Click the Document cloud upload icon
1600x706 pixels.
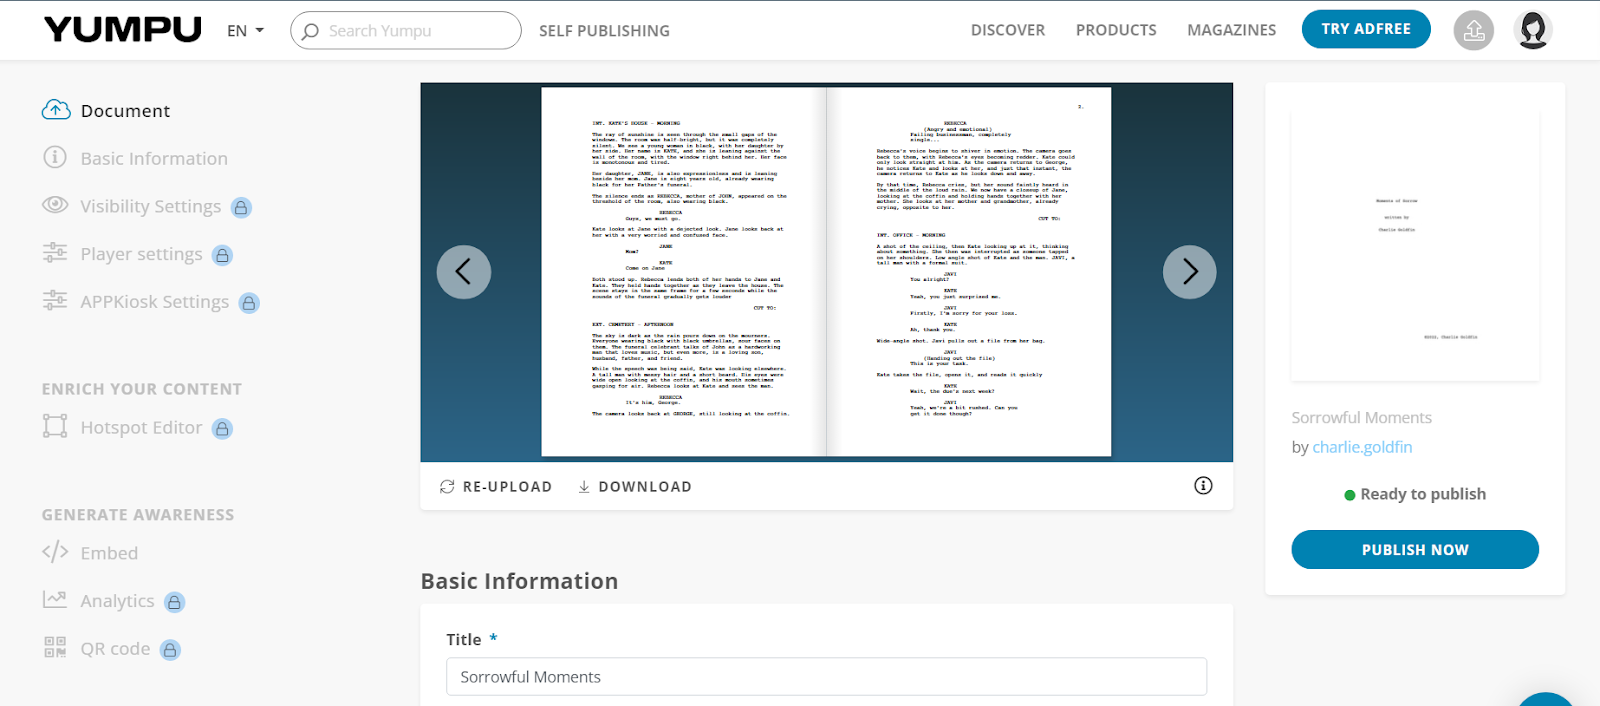(x=56, y=110)
